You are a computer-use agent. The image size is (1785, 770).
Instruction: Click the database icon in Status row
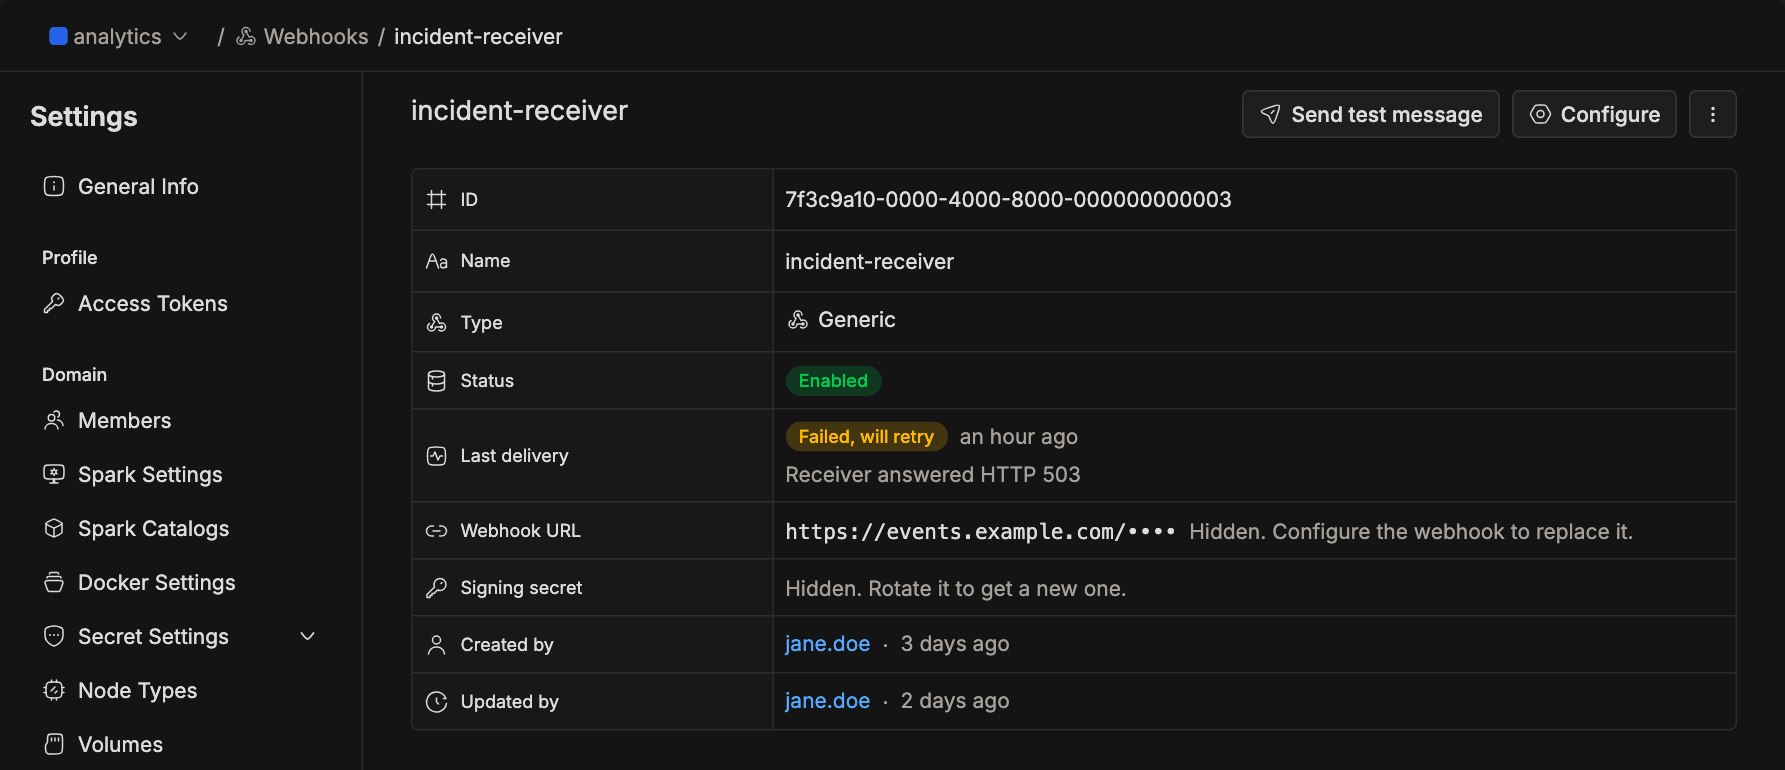pyautogui.click(x=436, y=380)
